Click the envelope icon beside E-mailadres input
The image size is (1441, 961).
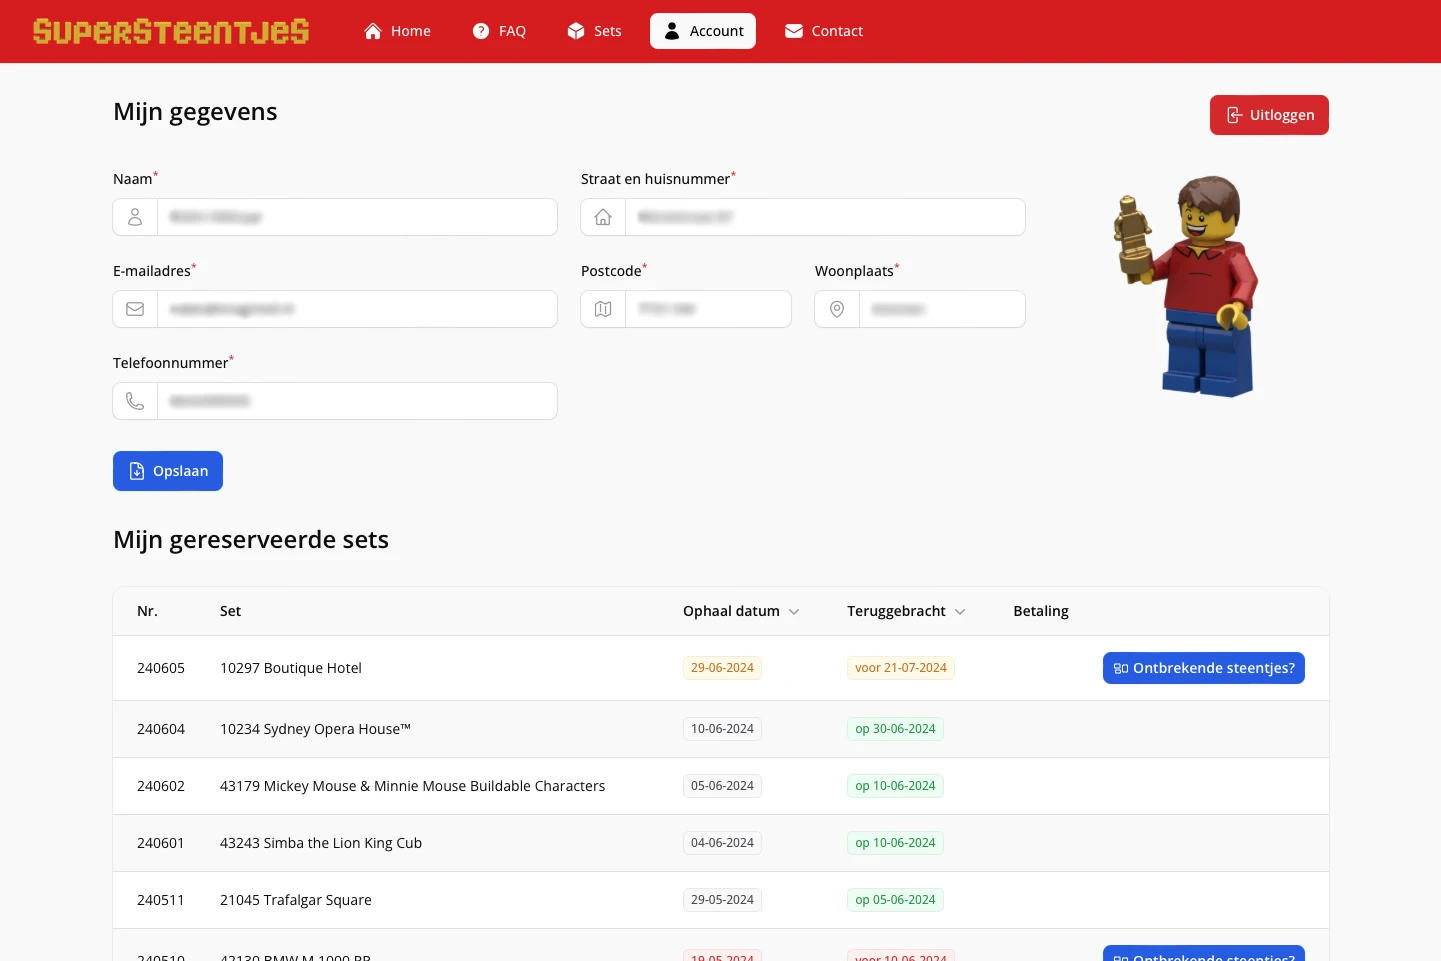click(135, 309)
